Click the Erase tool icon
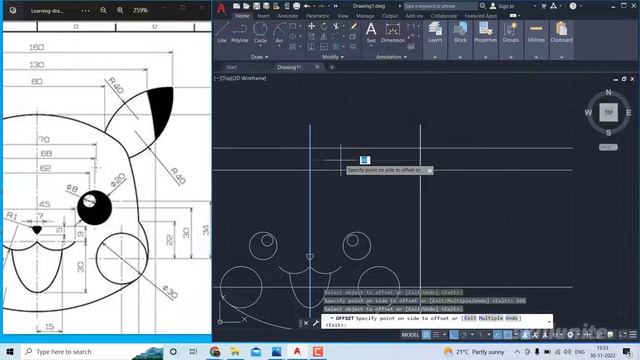The width and height of the screenshot is (640, 360). point(354,26)
